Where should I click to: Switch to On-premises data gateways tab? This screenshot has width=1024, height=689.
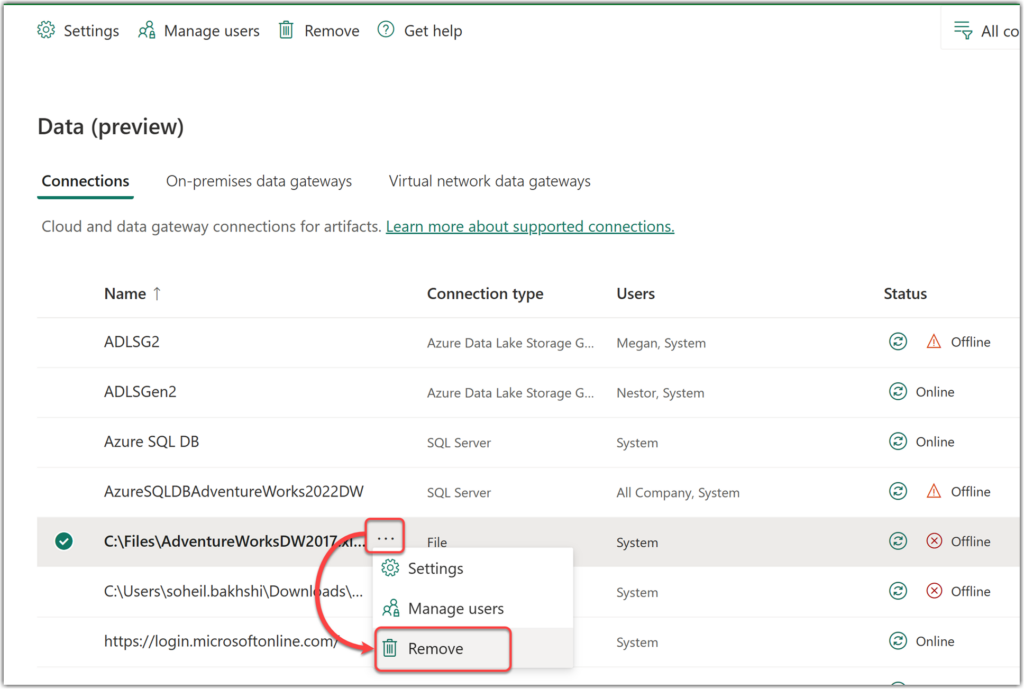259,181
